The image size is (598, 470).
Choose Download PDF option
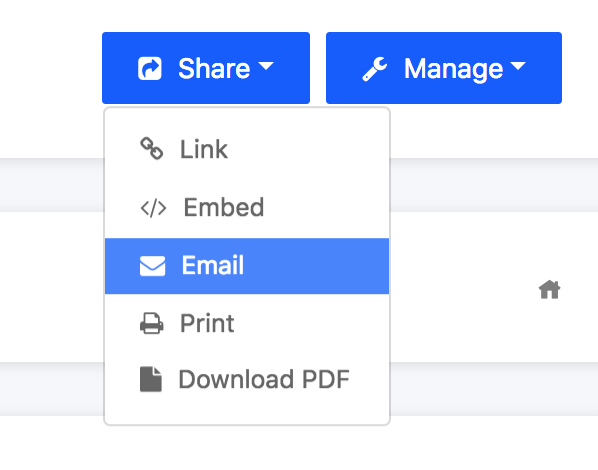pyautogui.click(x=247, y=380)
